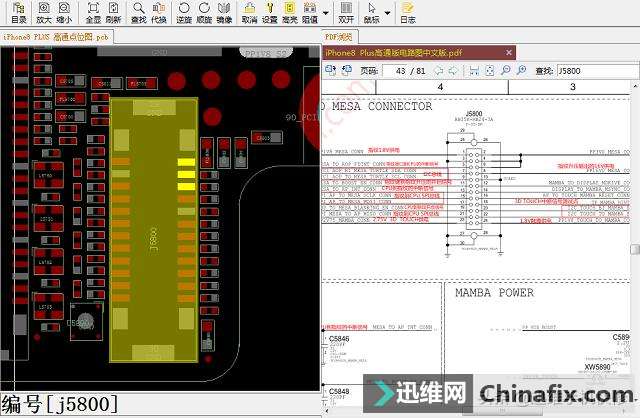Click the 取消 cancel tool
Image resolution: width=640 pixels, height=418 pixels.
(249, 13)
